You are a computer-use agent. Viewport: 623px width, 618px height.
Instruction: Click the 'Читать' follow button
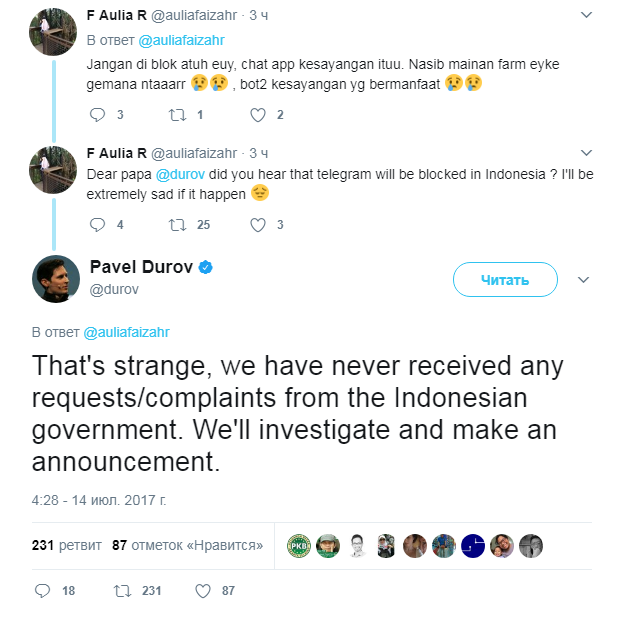[505, 280]
